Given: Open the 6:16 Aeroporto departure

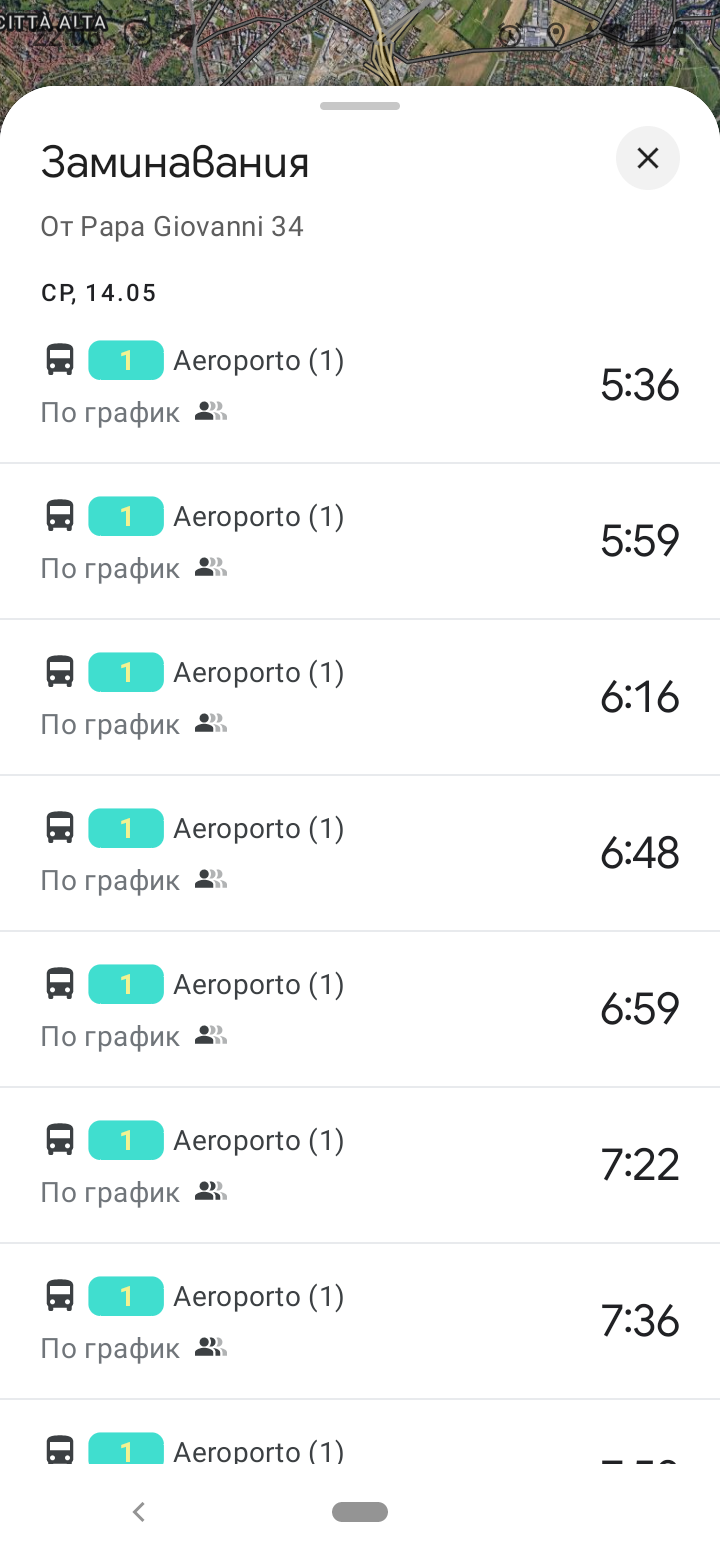Looking at the screenshot, I should click(x=360, y=697).
